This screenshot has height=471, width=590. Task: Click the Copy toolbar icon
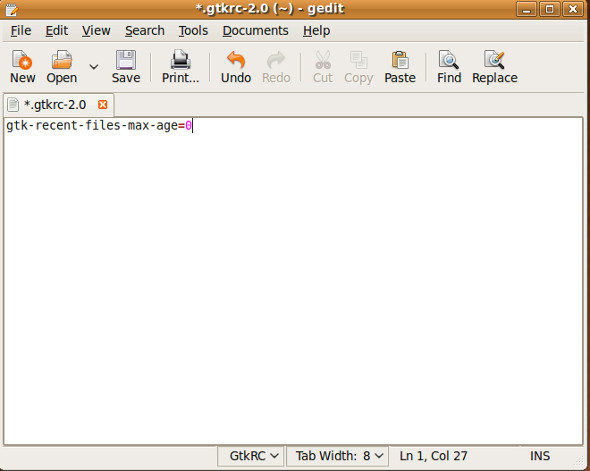point(358,67)
